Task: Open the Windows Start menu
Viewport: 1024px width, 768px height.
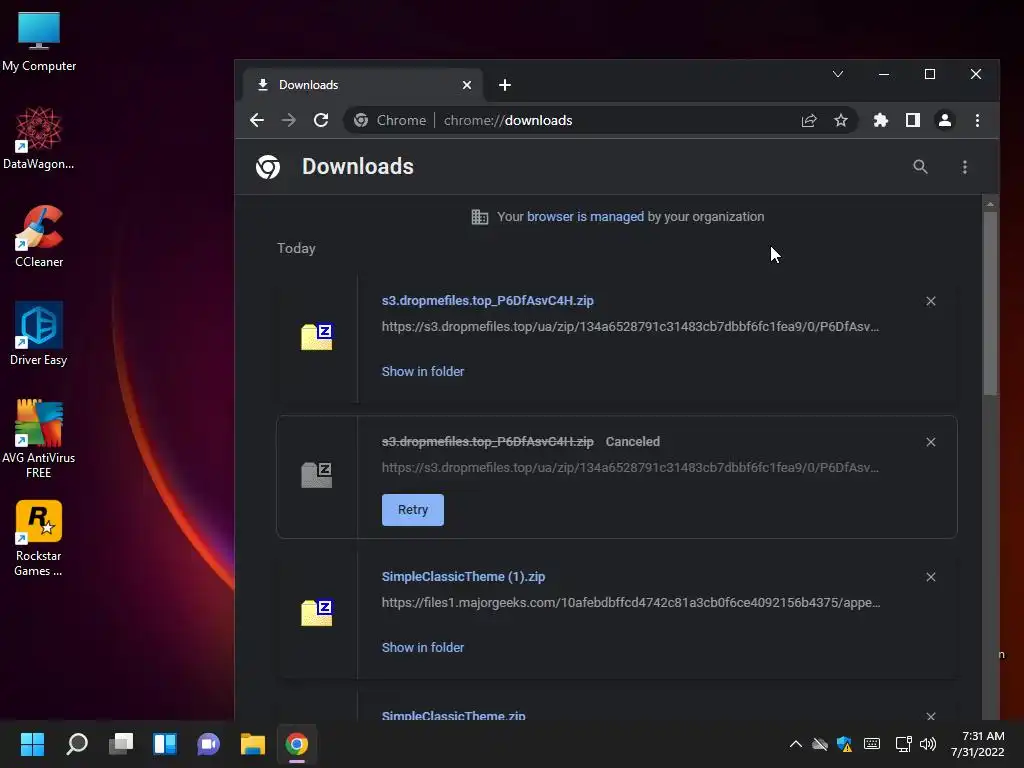Action: point(33,744)
